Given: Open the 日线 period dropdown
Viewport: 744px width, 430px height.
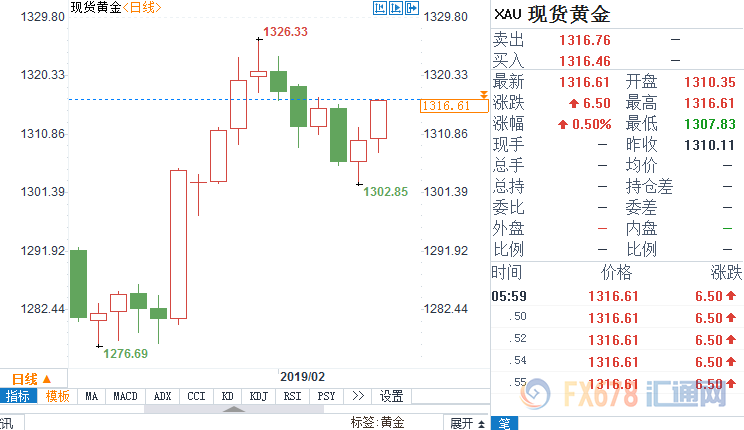Looking at the screenshot, I should point(31,379).
